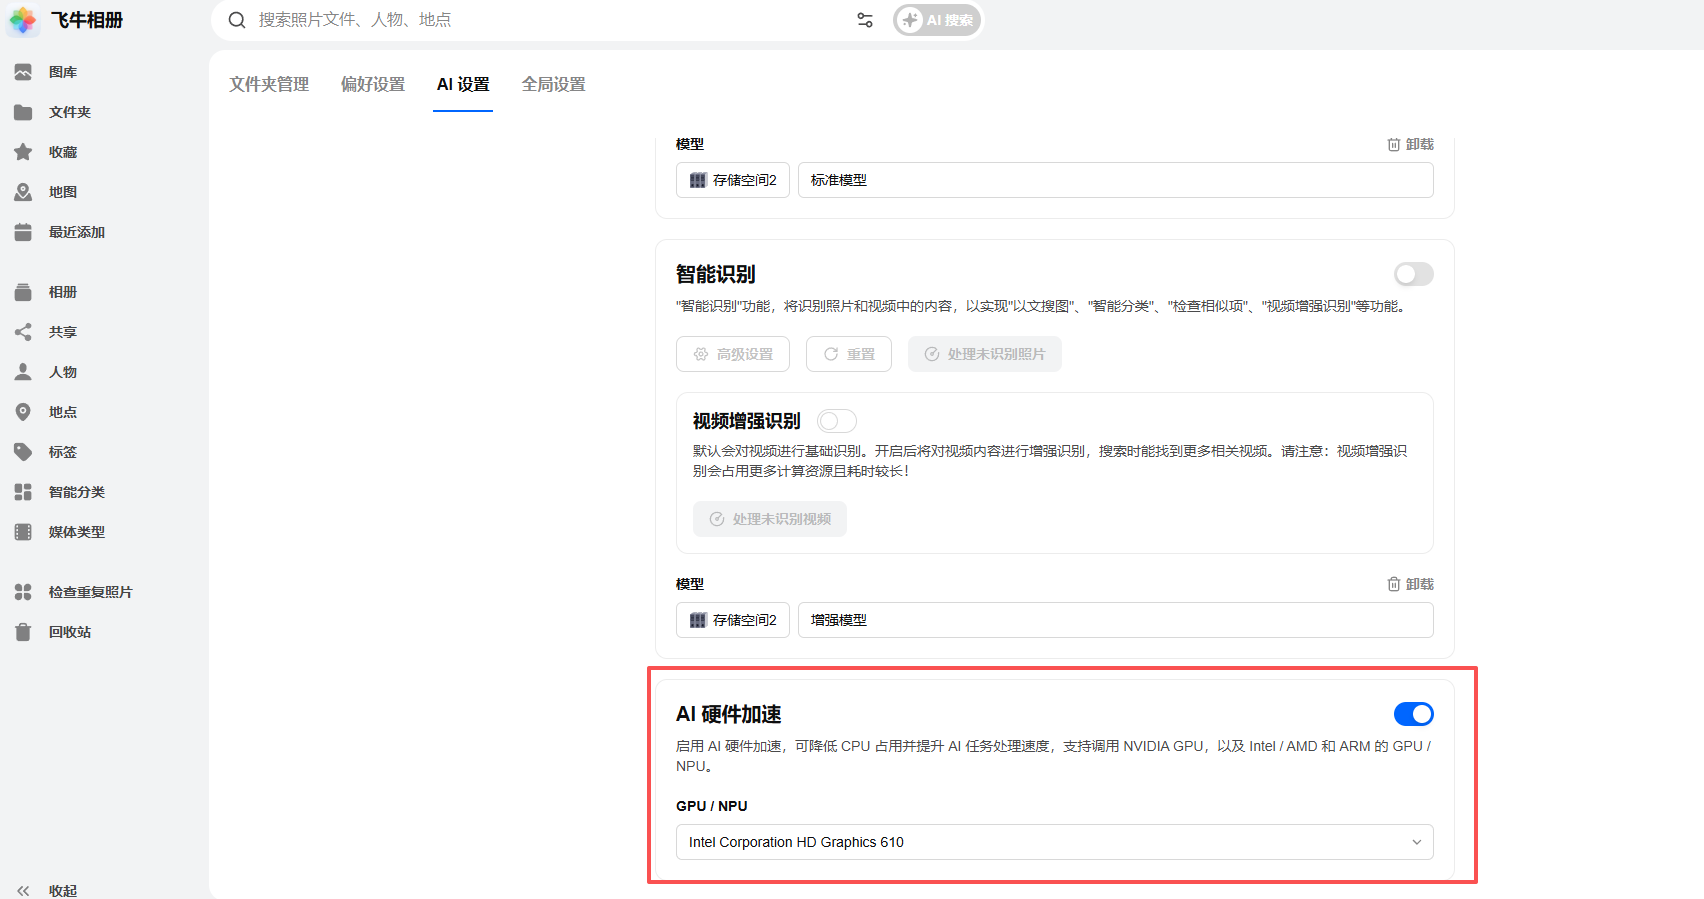Viewport: 1704px width, 899px height.
Task: Open 回收站 recycle bin icon
Action: (x=23, y=632)
